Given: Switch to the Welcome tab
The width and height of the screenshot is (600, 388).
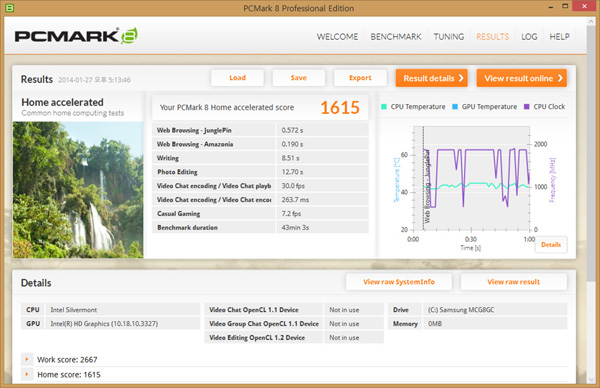Looking at the screenshot, I should tap(337, 37).
